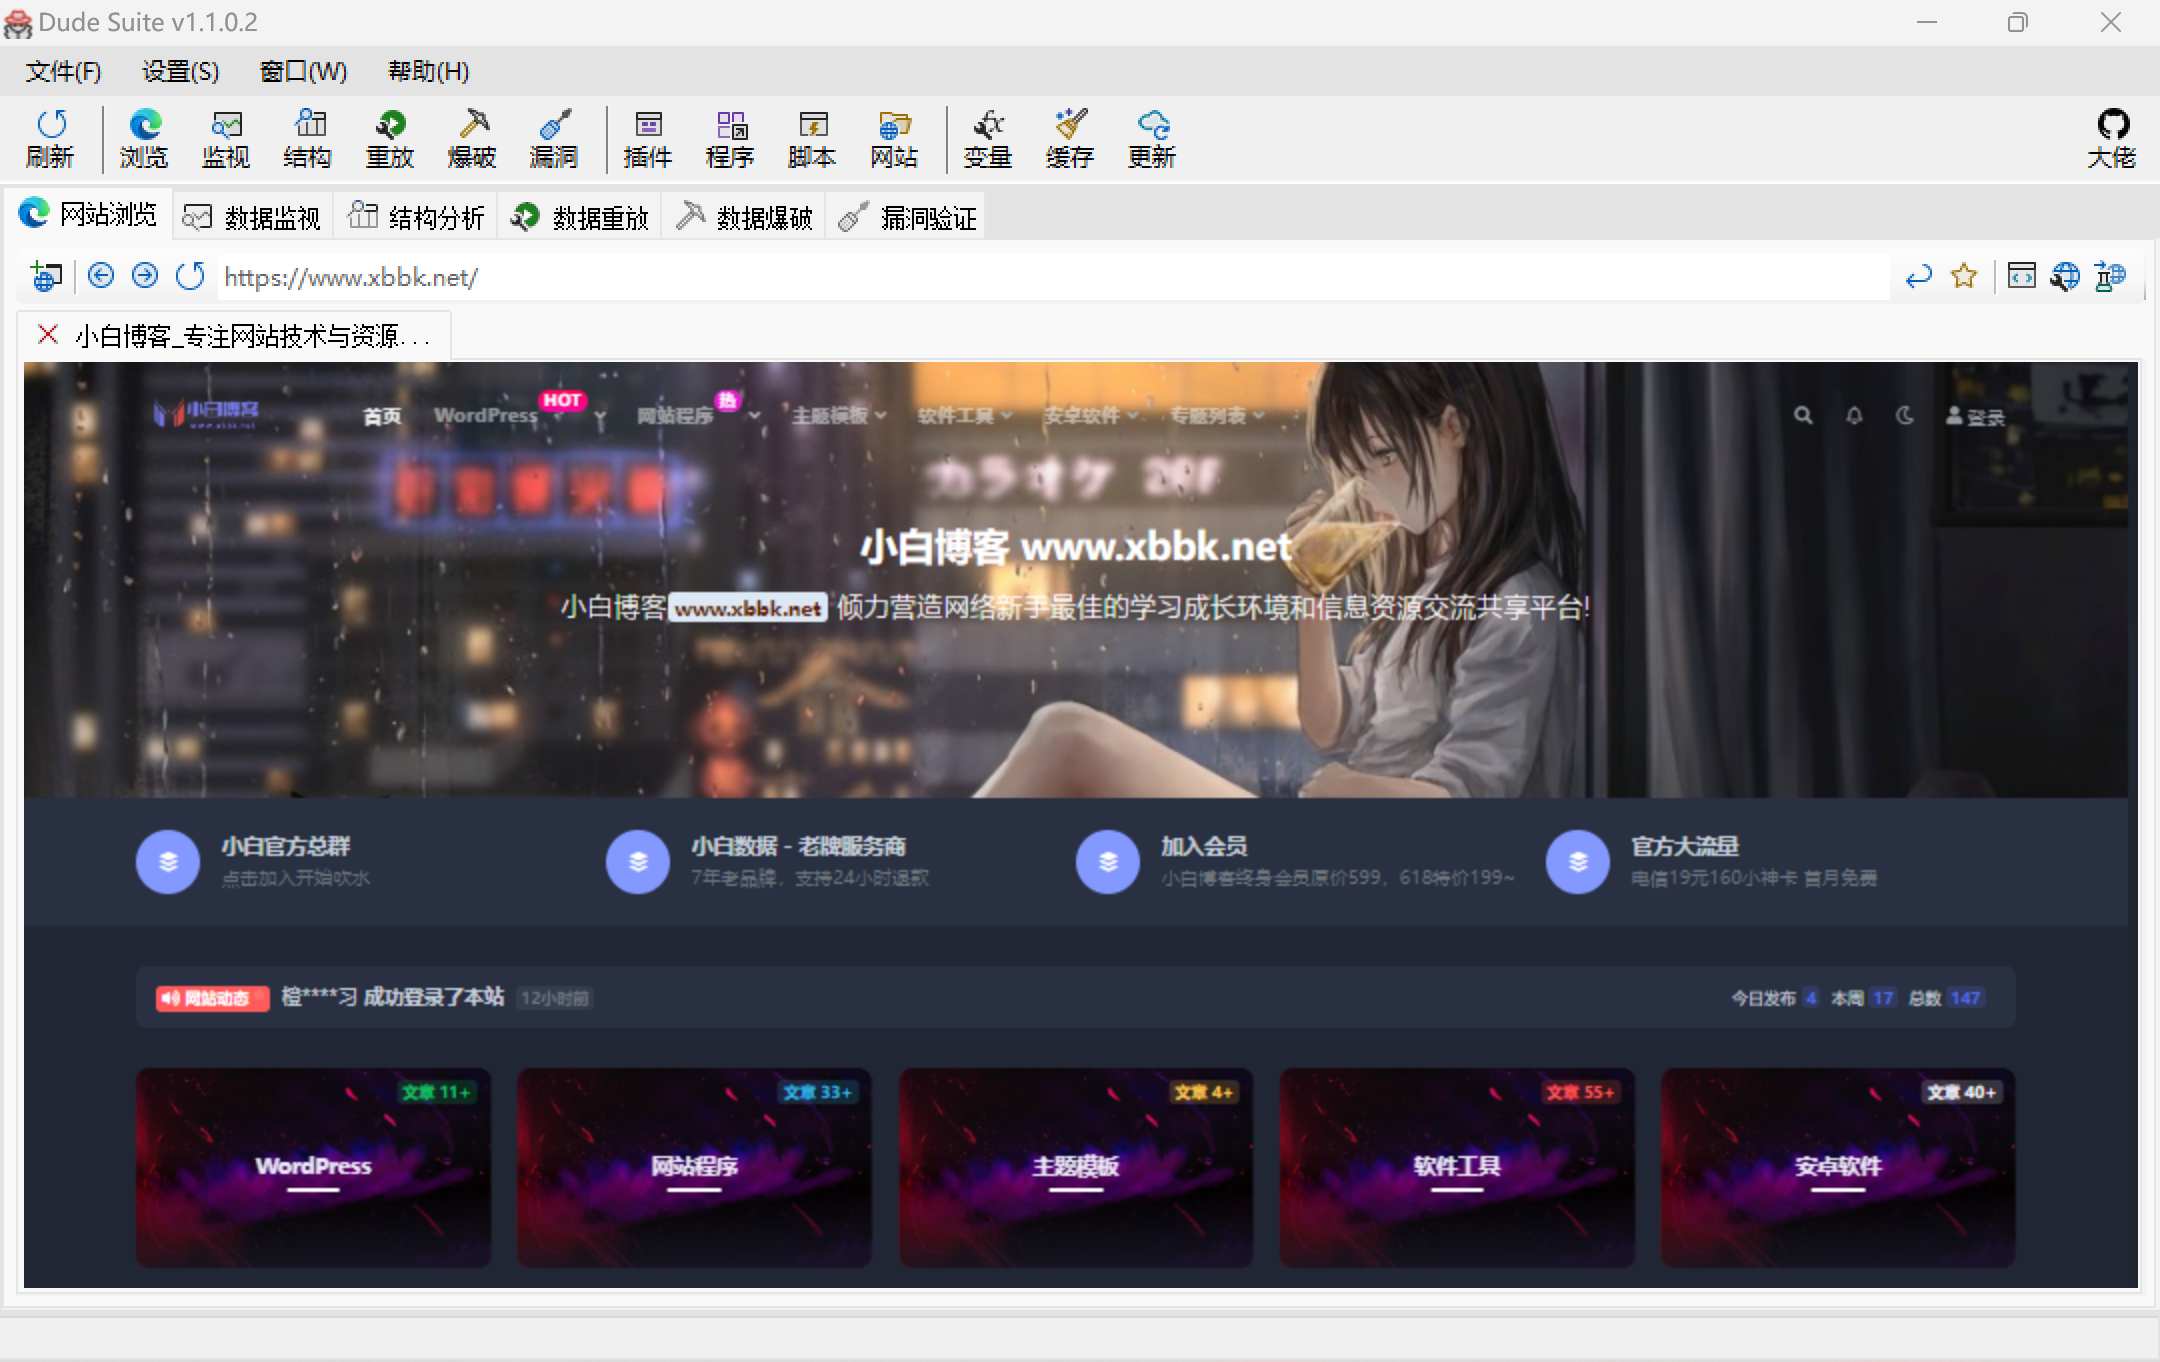The image size is (2160, 1362).
Task: Open the 网站 websites toolbar item
Action: pos(894,139)
